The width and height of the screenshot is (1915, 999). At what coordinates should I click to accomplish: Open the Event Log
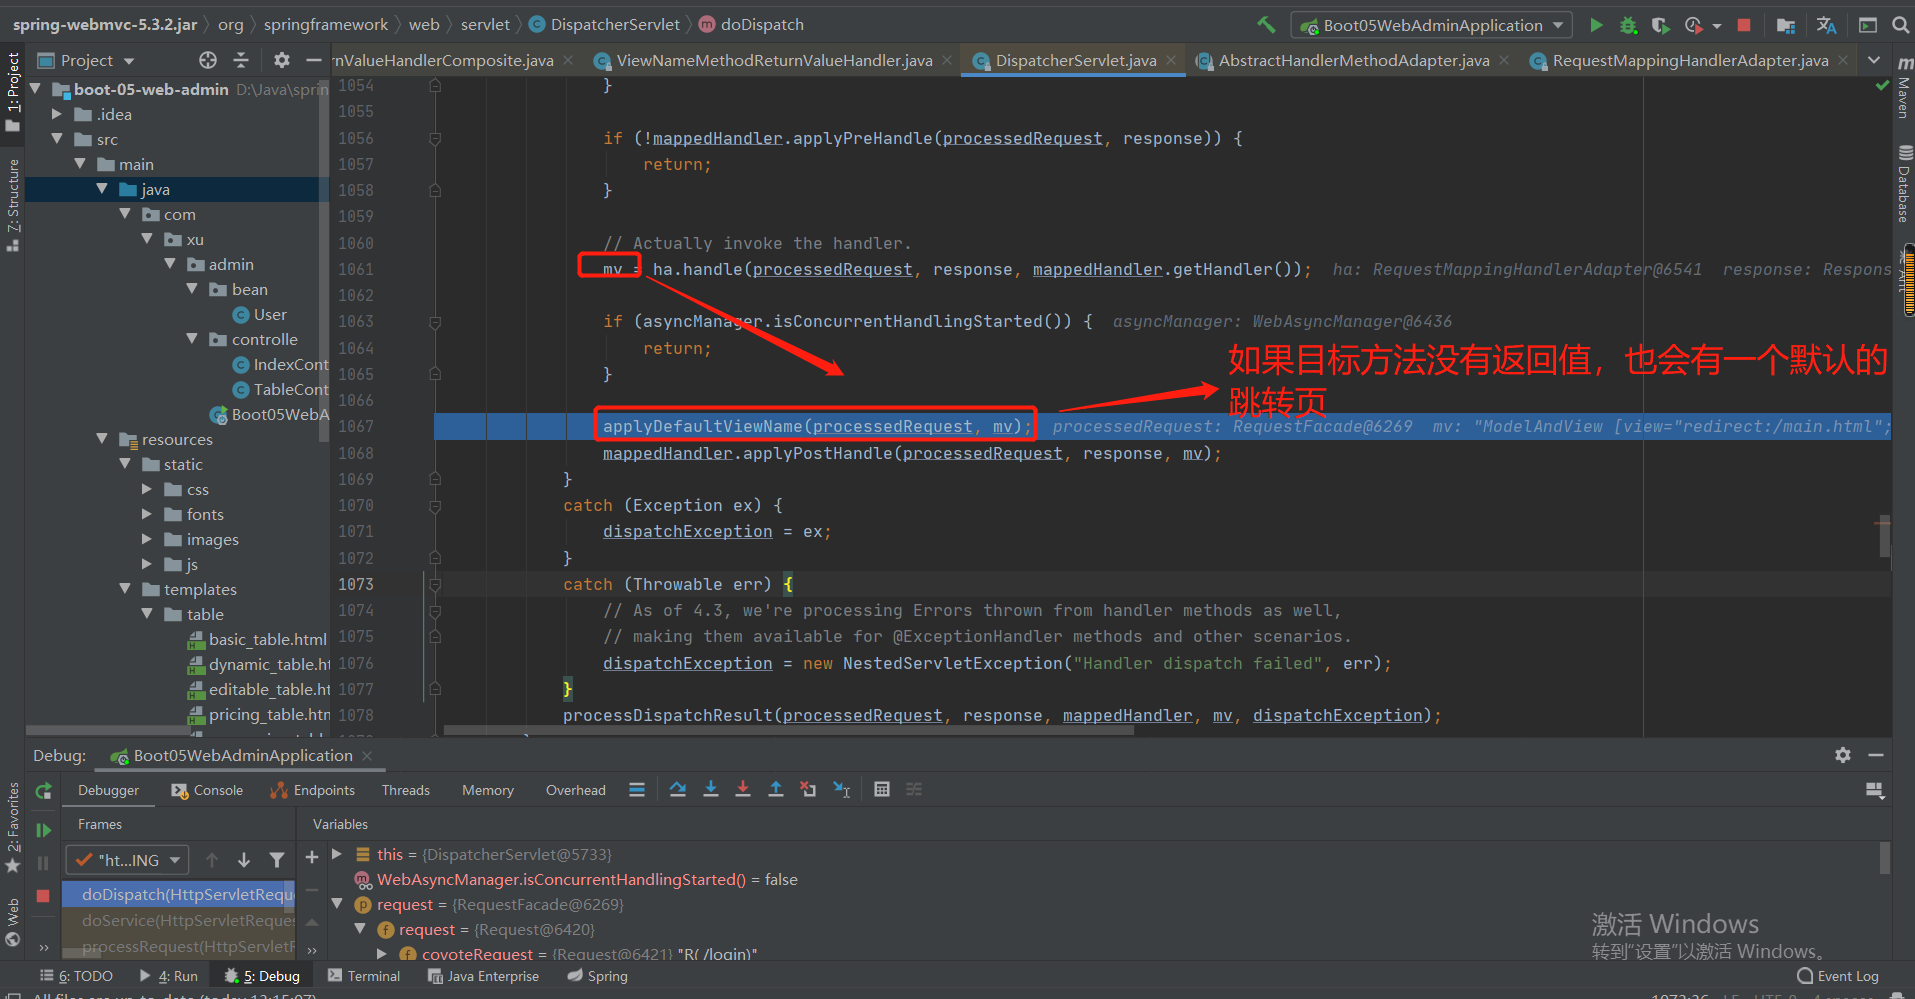(1838, 976)
